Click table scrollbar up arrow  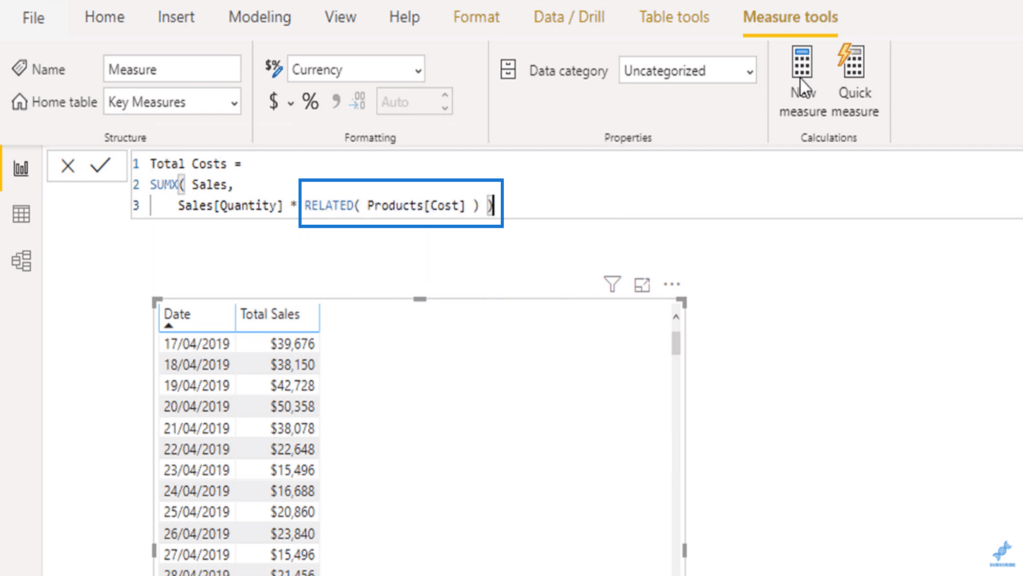tap(676, 317)
